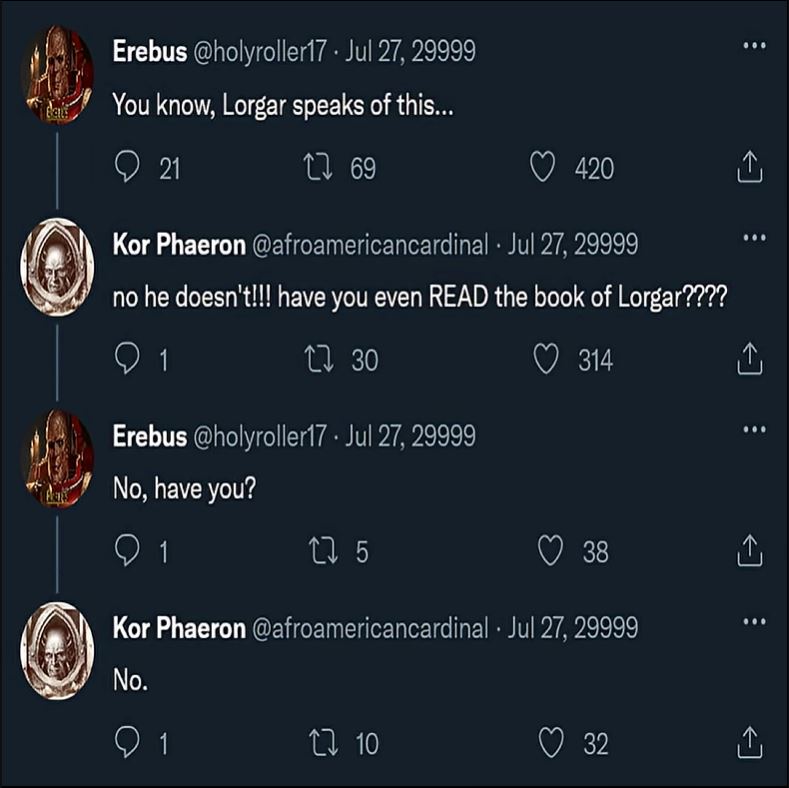
Task: Like the tweet with 420 likes
Action: point(542,168)
